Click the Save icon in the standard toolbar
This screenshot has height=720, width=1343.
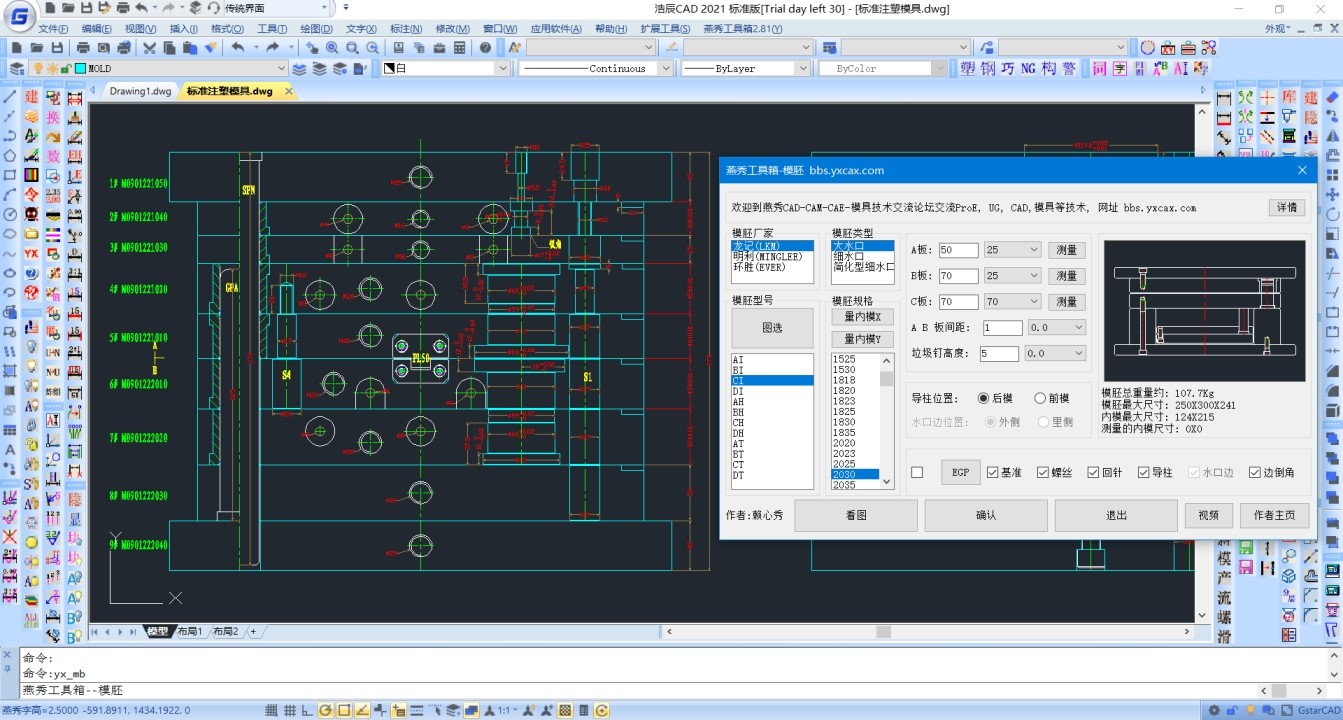57,47
